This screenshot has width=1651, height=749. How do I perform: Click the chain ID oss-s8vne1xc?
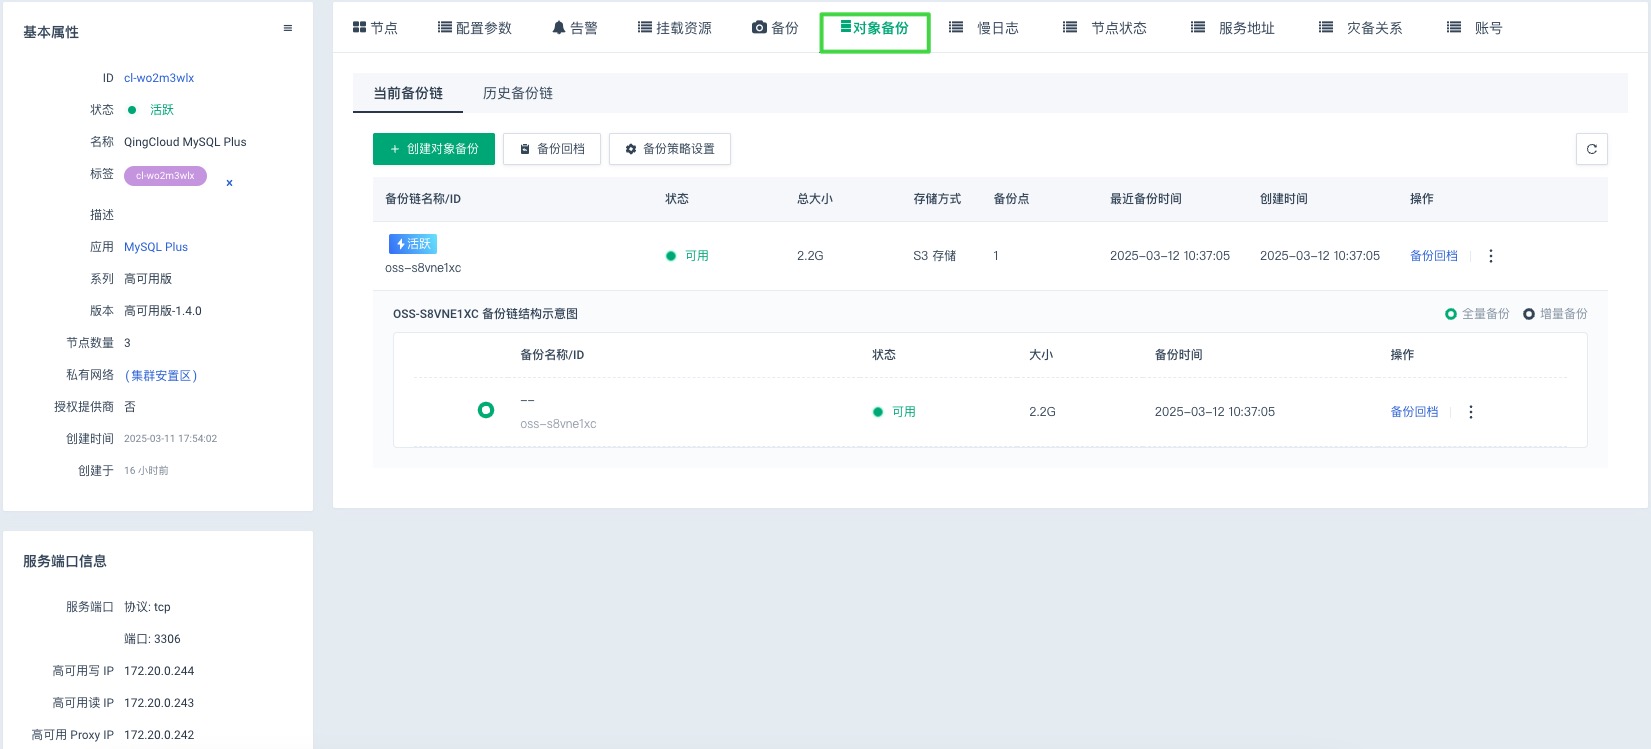point(423,268)
